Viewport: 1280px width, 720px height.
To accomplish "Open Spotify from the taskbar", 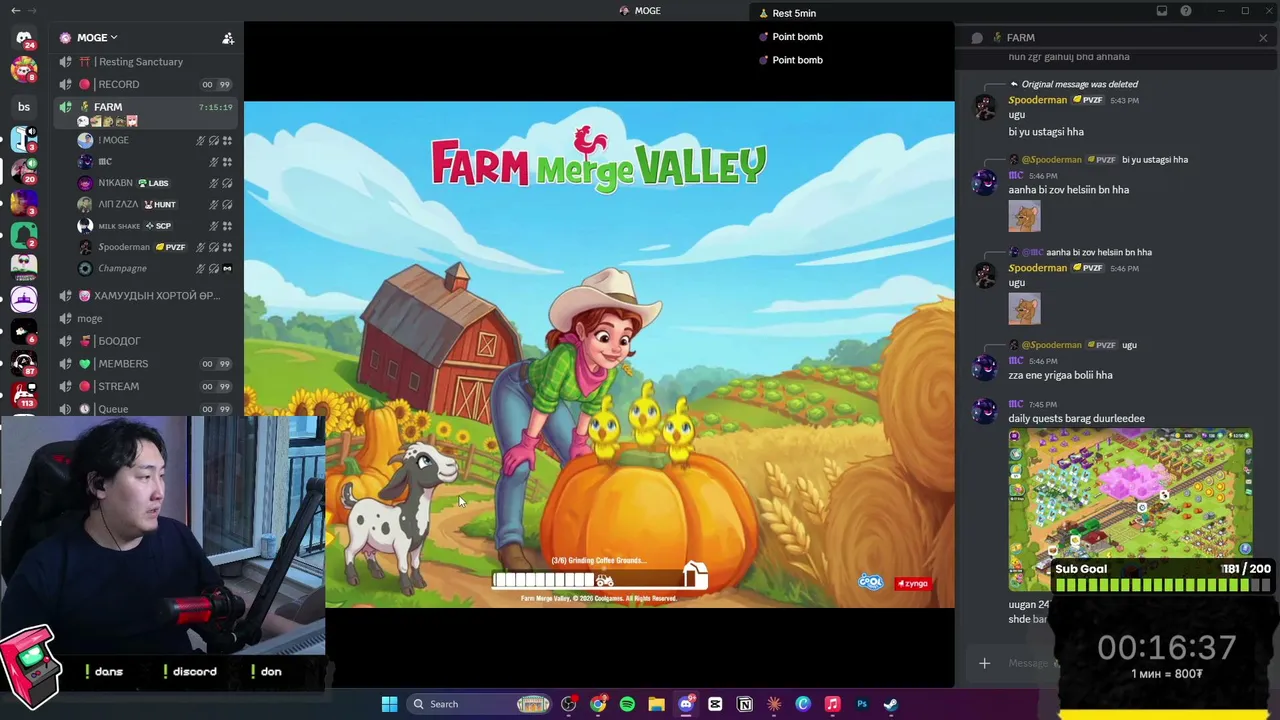I will click(x=627, y=704).
